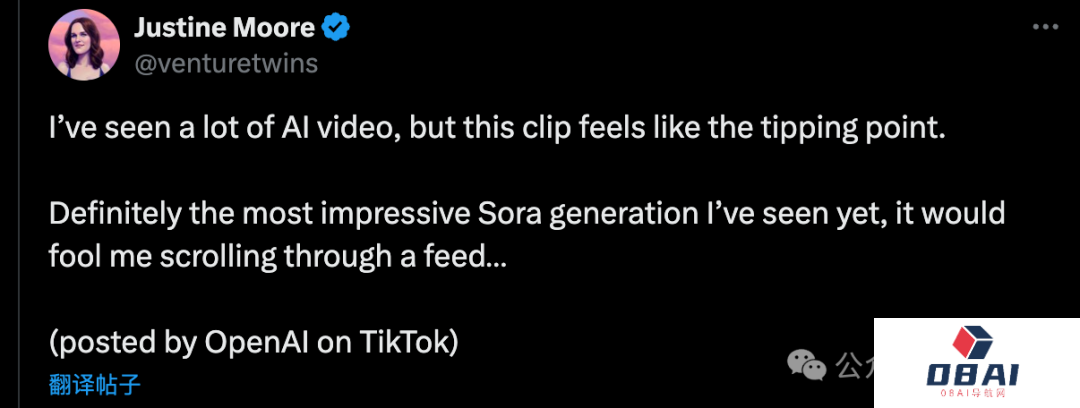This screenshot has height=408, width=1080.
Task: Click the 公众号 watermark text
Action: [854, 364]
